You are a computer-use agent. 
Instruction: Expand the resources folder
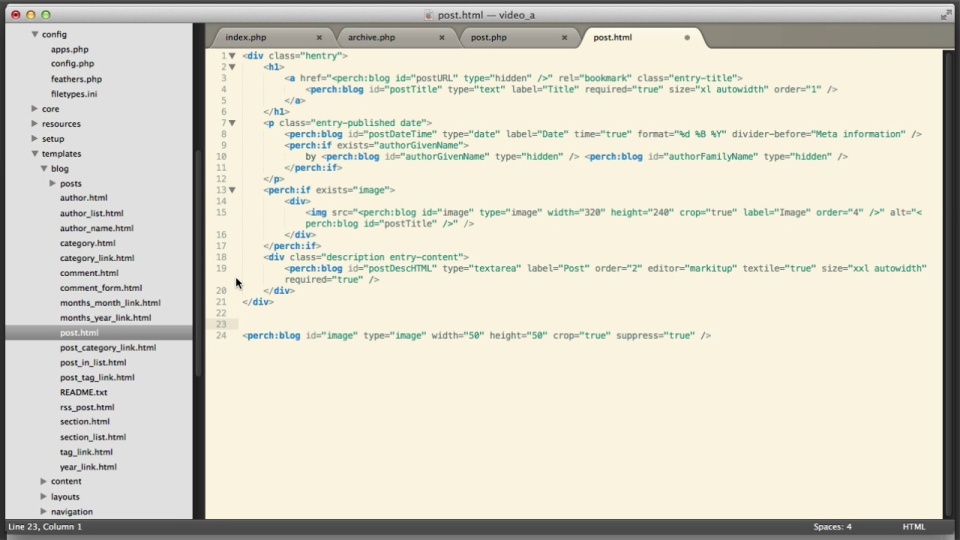click(35, 124)
